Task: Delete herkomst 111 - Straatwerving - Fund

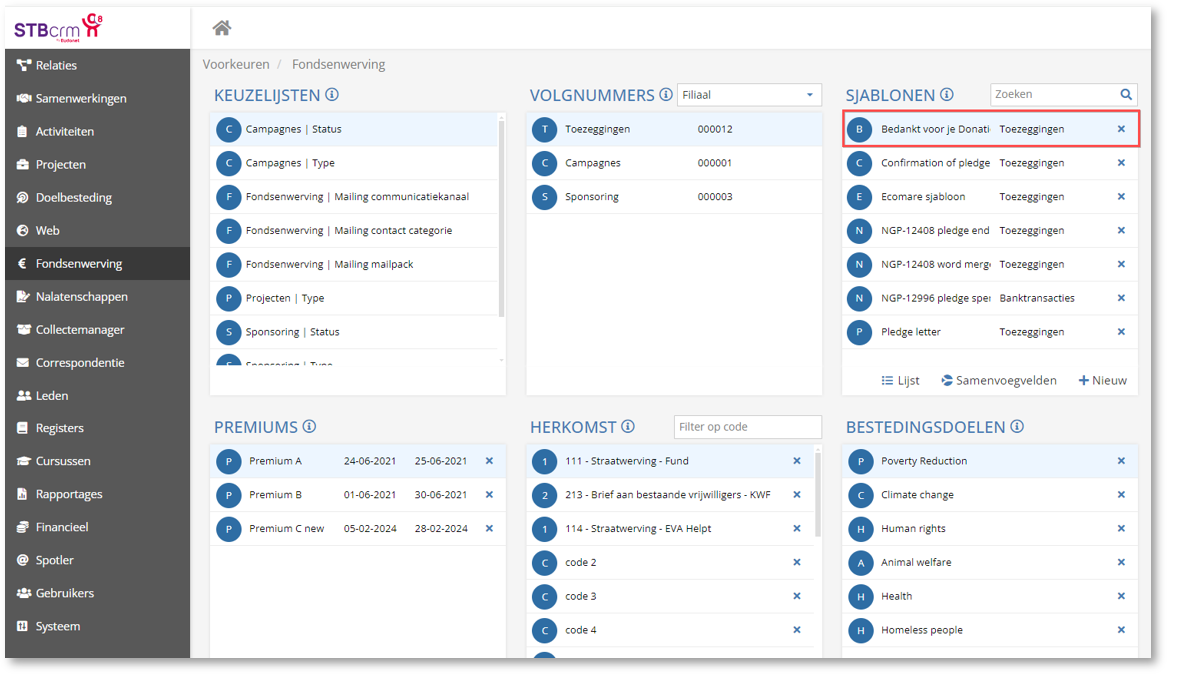Action: coord(797,461)
